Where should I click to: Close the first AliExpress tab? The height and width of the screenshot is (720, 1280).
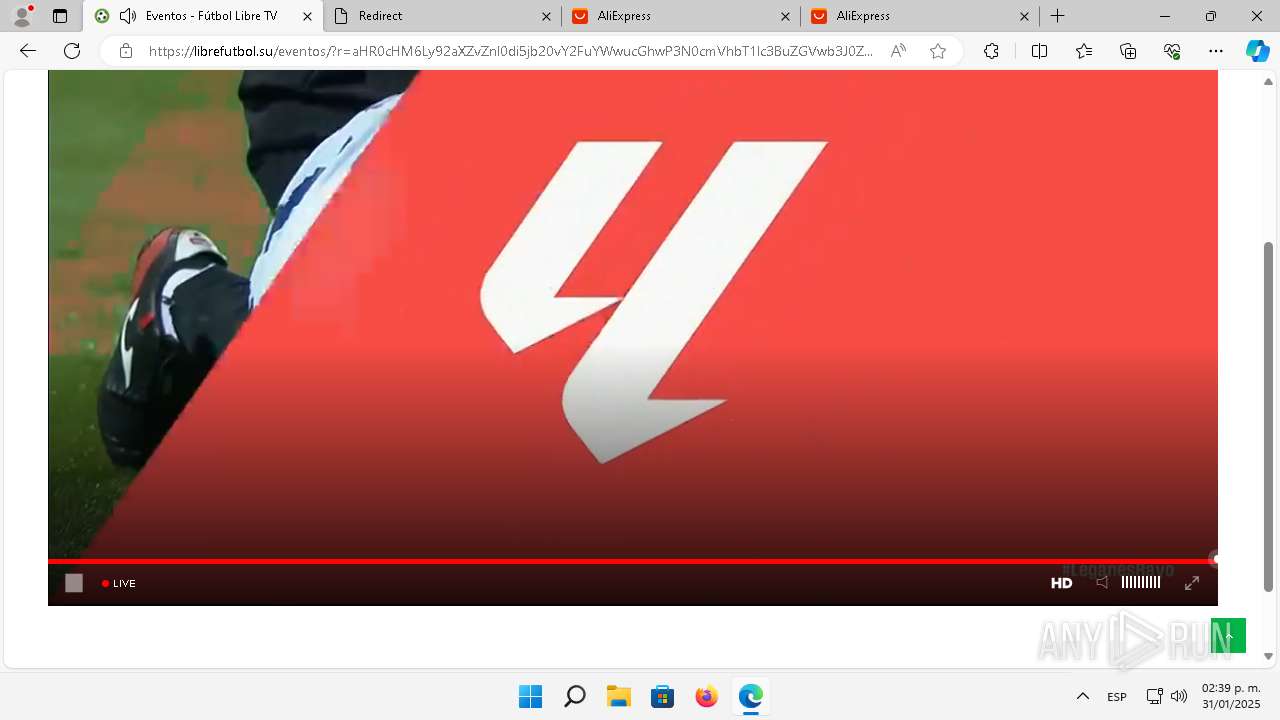pyautogui.click(x=785, y=16)
